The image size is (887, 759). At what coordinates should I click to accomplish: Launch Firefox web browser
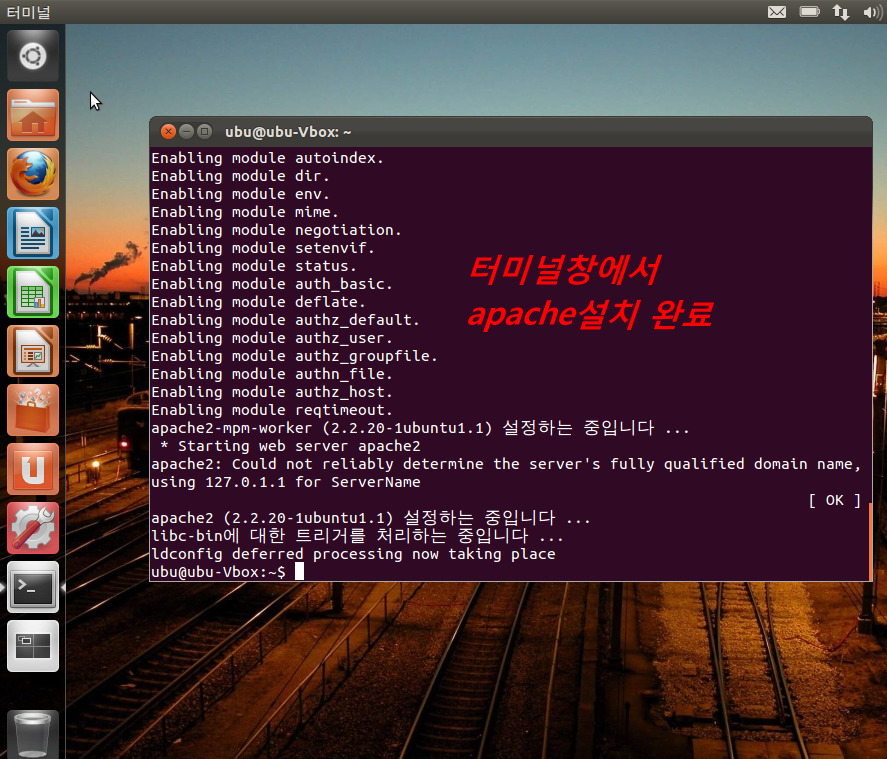point(33,175)
